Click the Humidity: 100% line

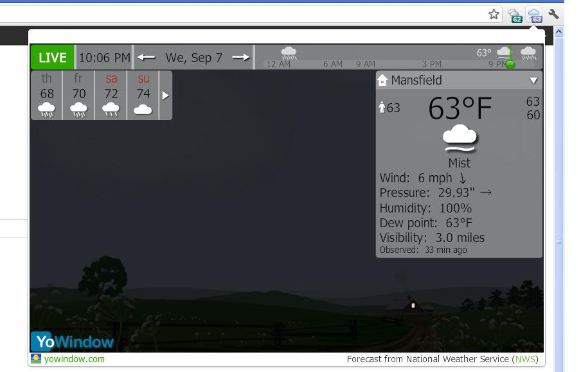tap(425, 208)
